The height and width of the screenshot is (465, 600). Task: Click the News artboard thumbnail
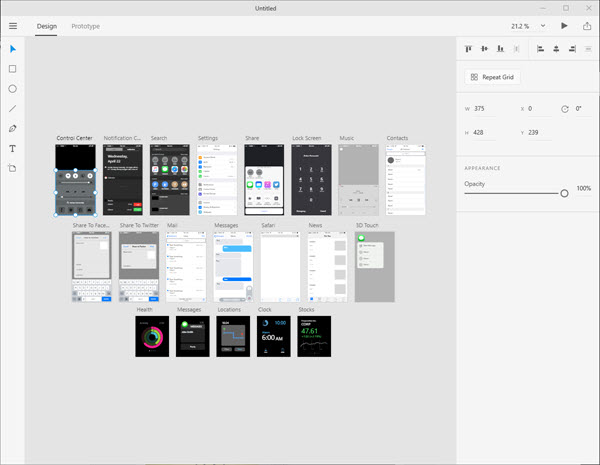(328, 267)
